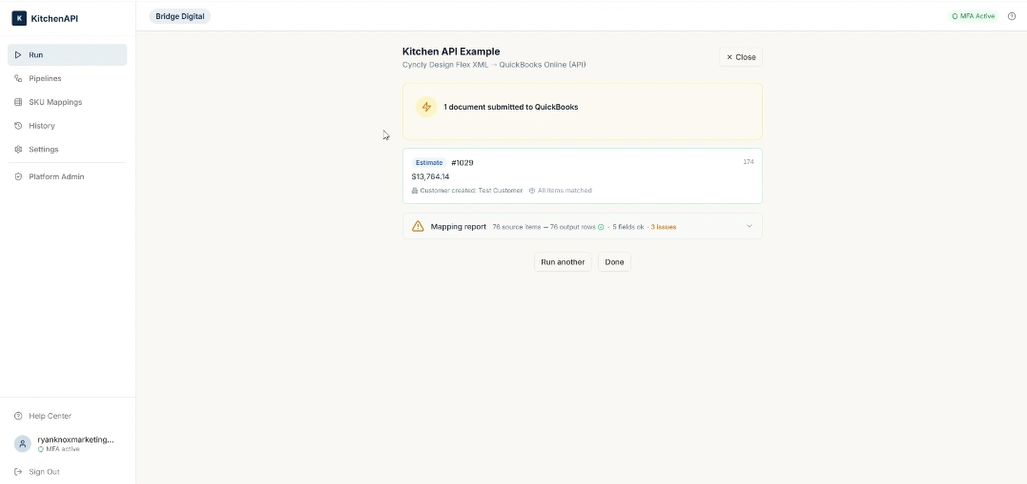
Task: Open the SKU Mappings label
Action: (56, 102)
